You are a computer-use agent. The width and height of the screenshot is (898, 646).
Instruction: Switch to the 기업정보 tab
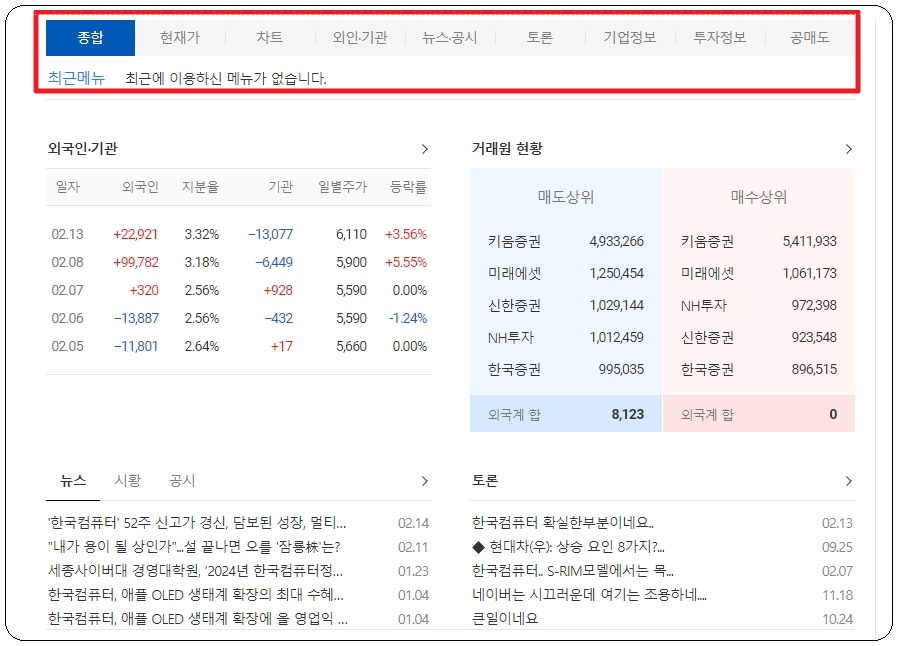tap(630, 38)
